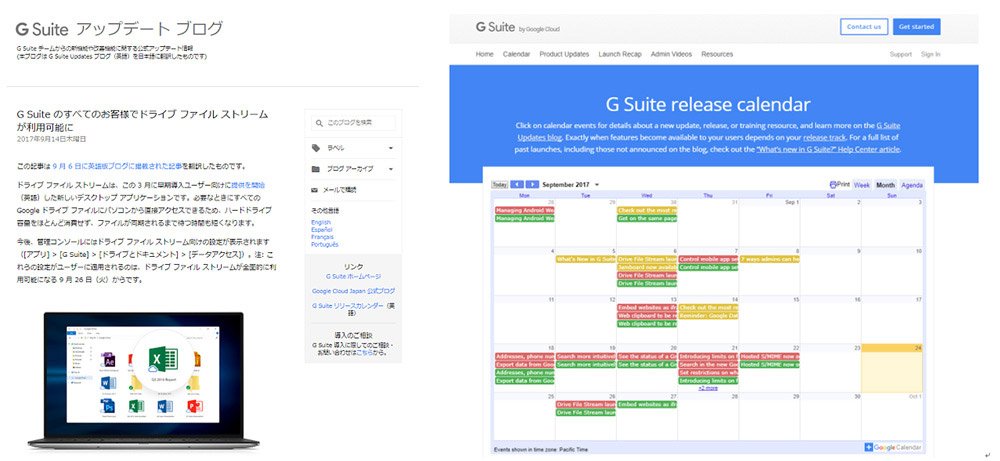
Task: Open the laptop Drive File Stream image
Action: 144,381
